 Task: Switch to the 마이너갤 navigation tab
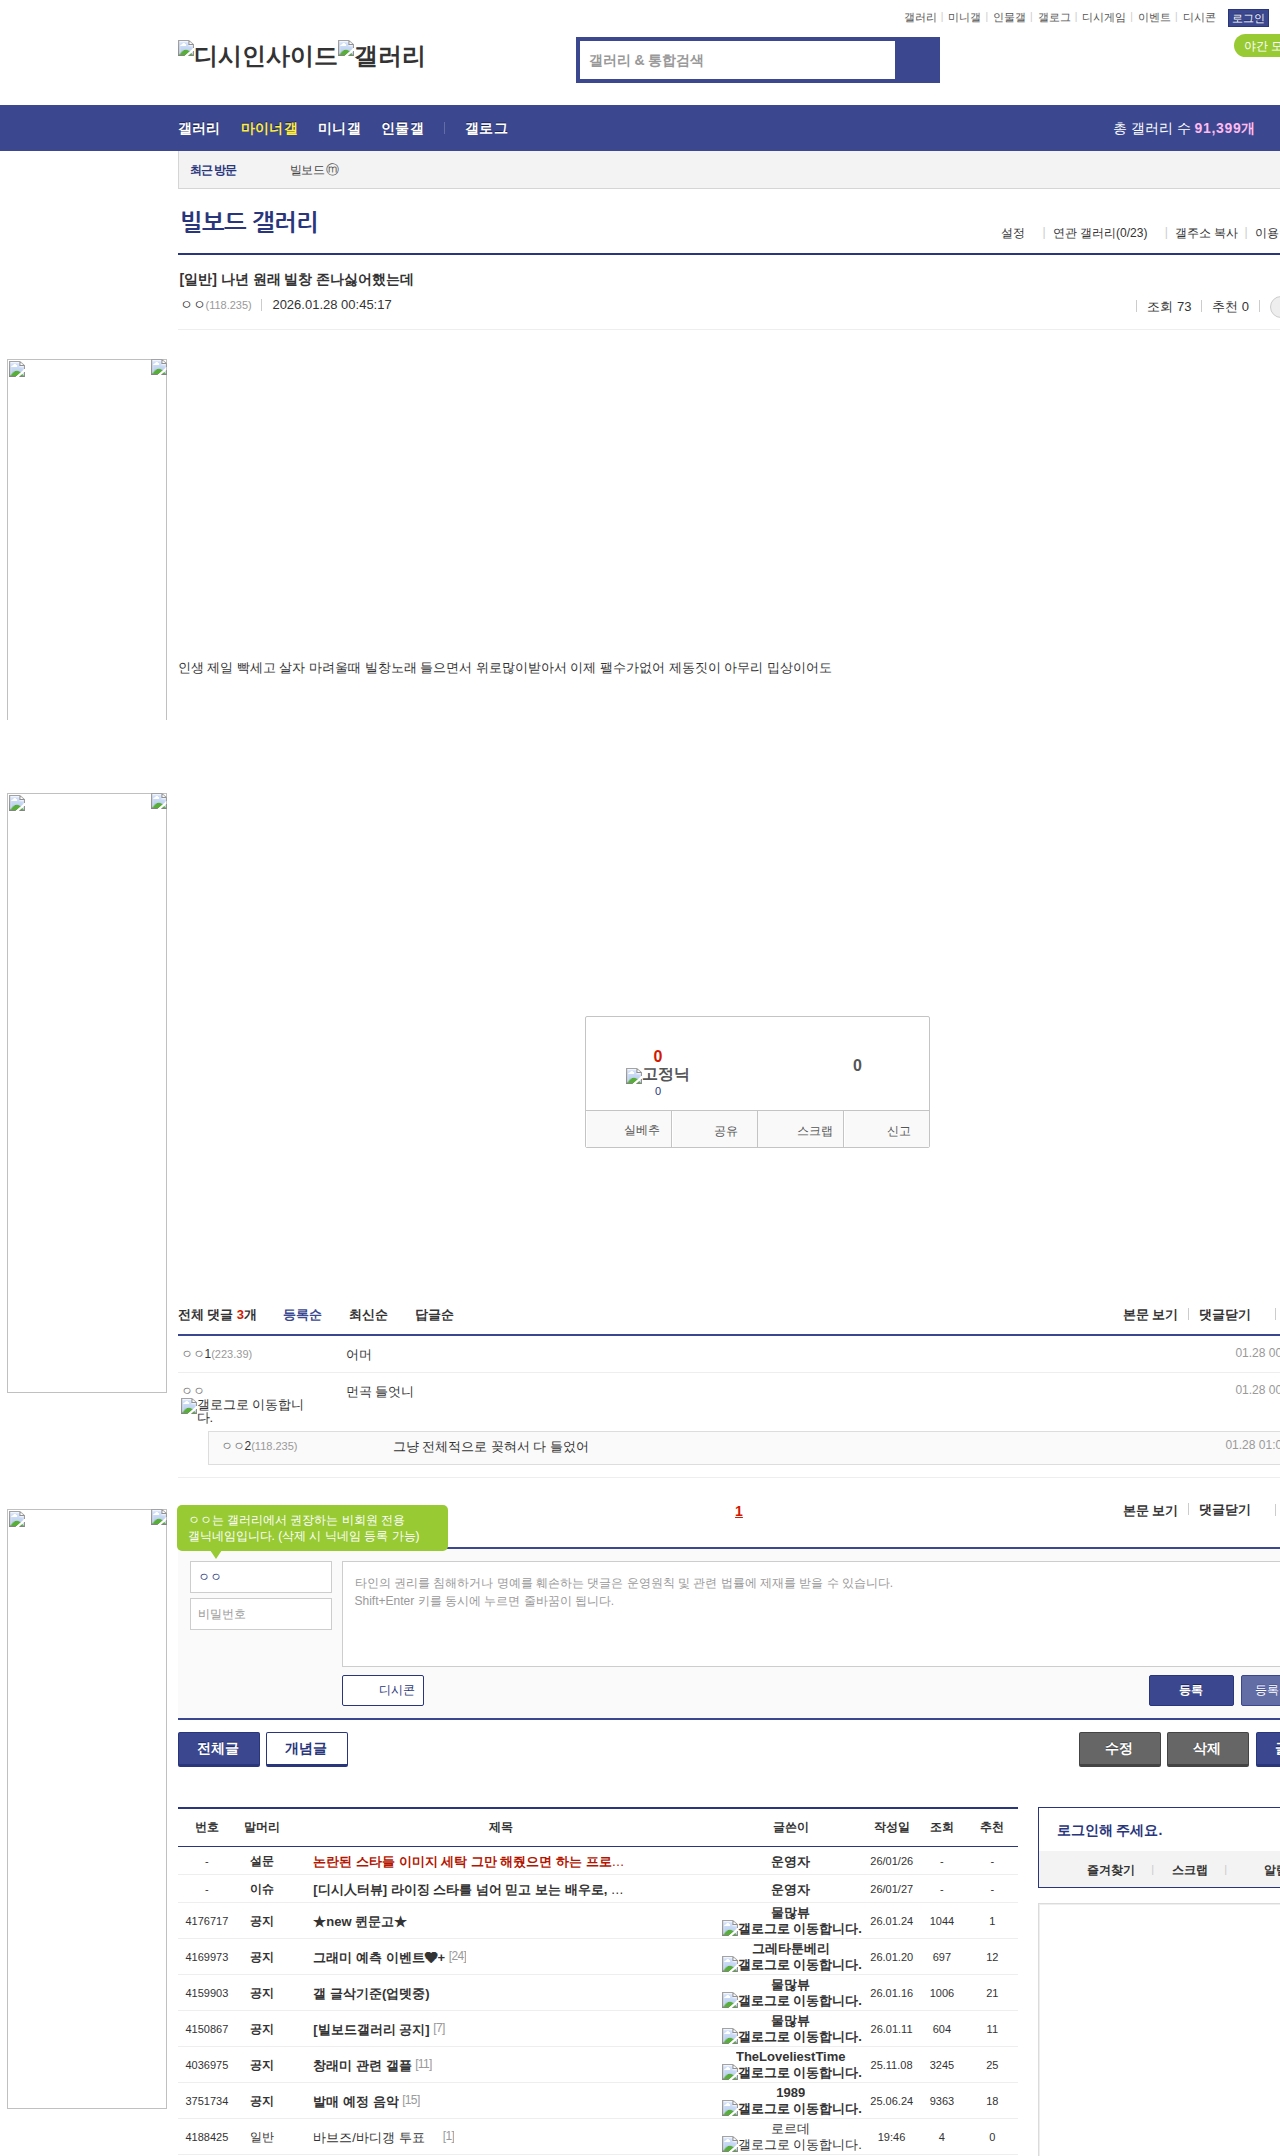point(269,128)
